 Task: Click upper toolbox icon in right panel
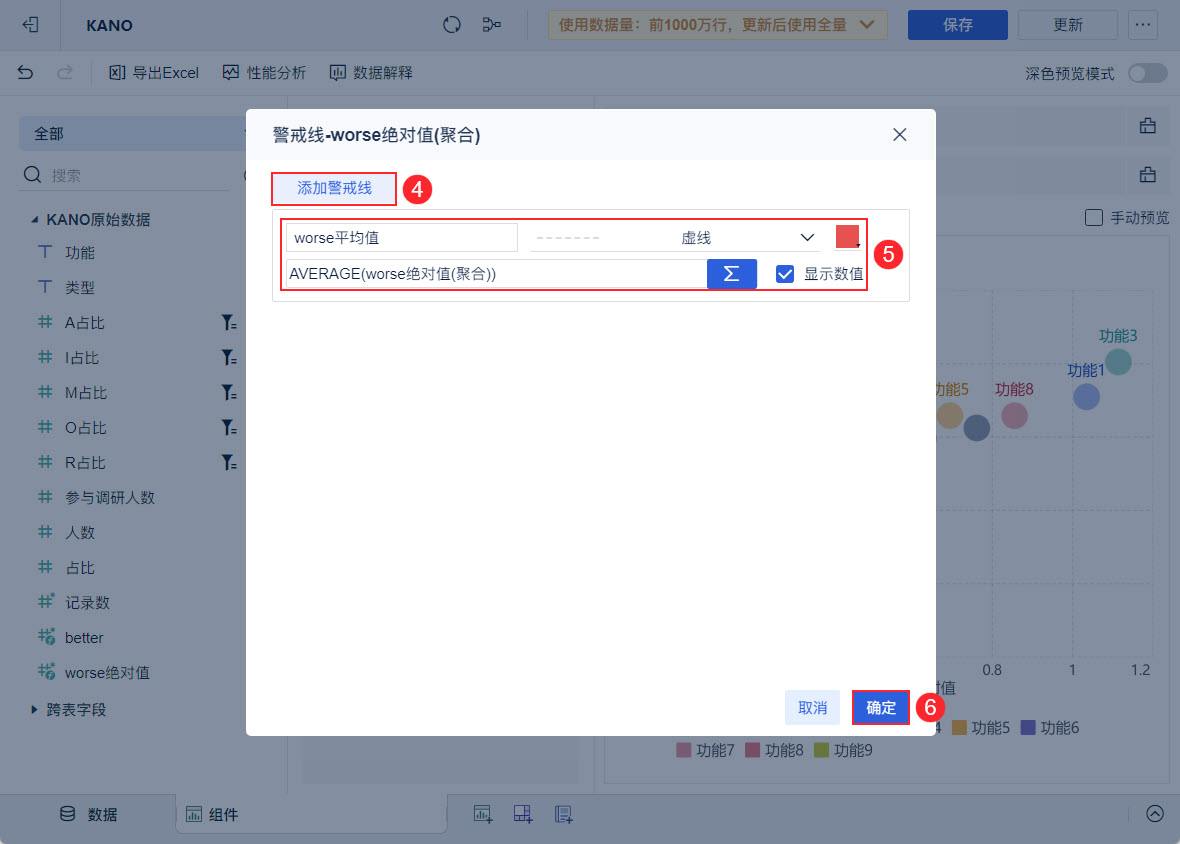coord(1148,126)
